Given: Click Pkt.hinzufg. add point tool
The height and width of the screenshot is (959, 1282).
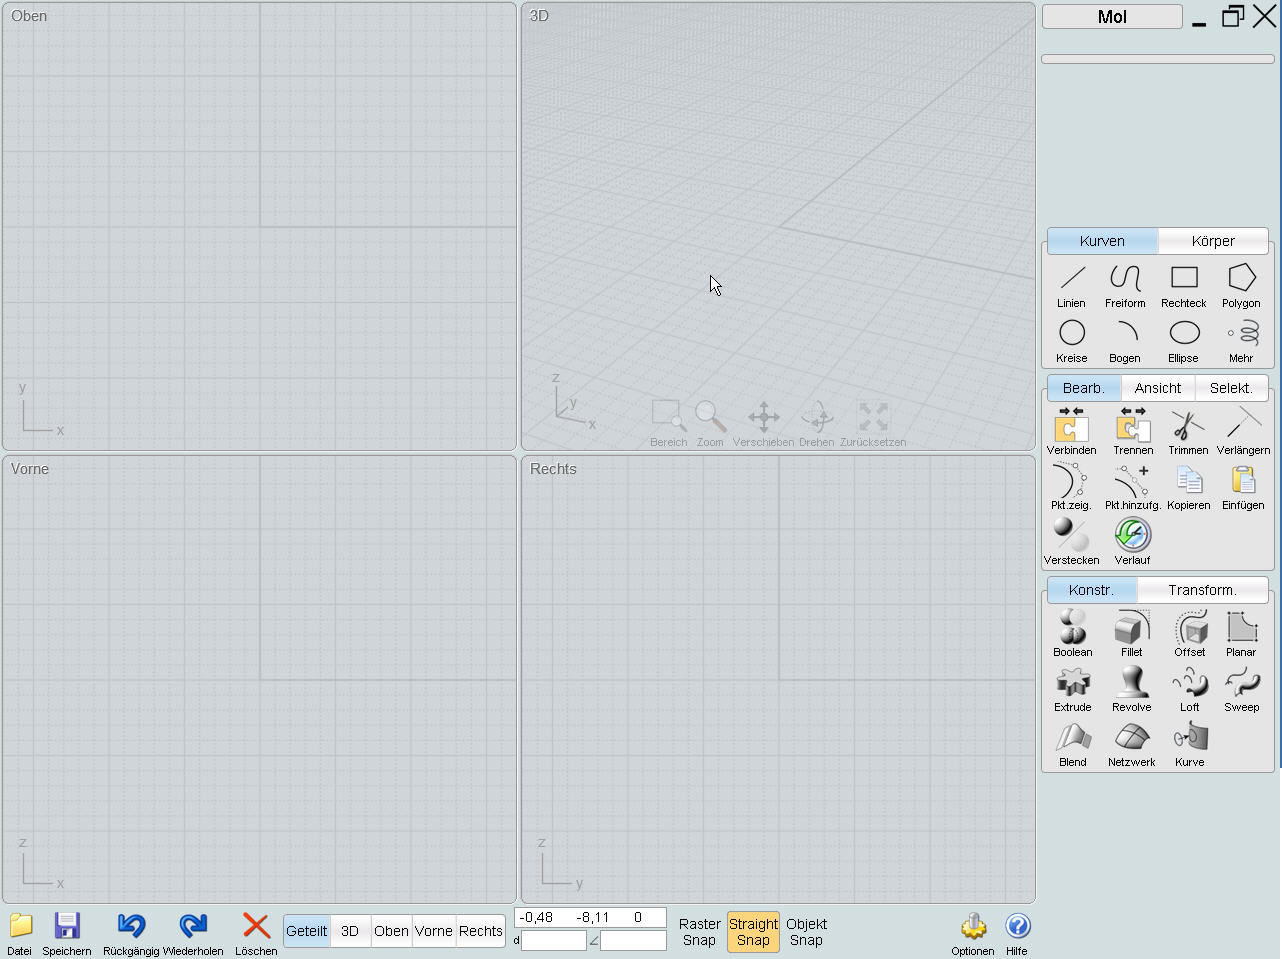Looking at the screenshot, I should tap(1133, 487).
